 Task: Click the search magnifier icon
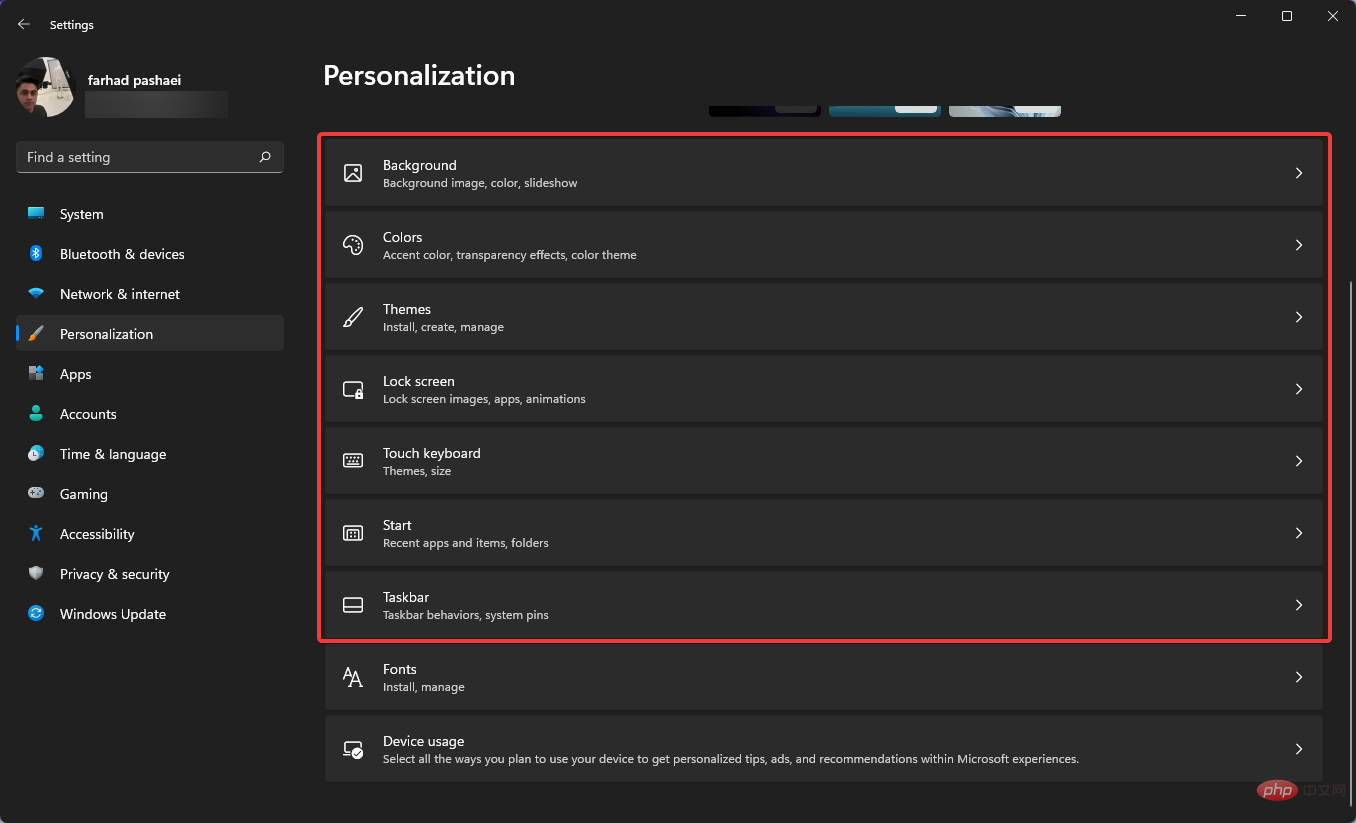[265, 157]
